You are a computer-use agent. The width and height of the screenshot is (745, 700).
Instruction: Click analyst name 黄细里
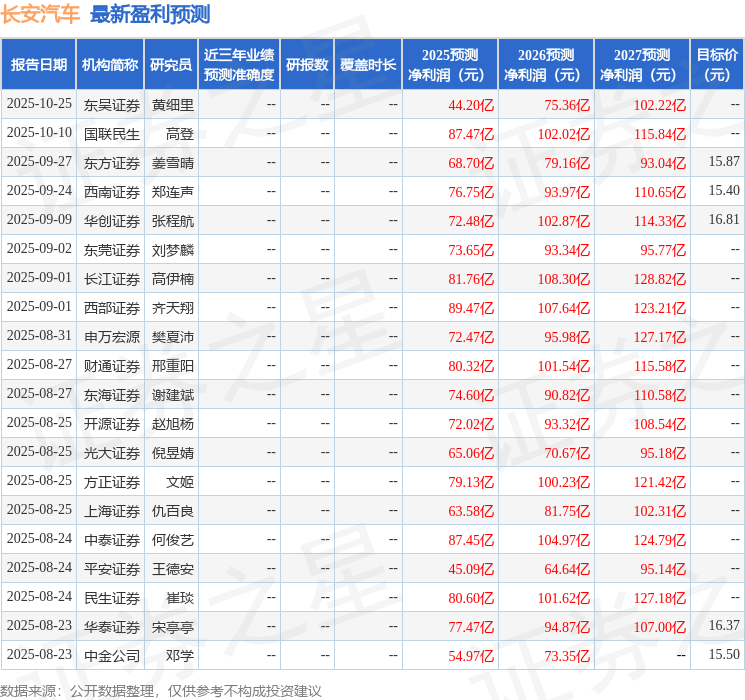[173, 105]
